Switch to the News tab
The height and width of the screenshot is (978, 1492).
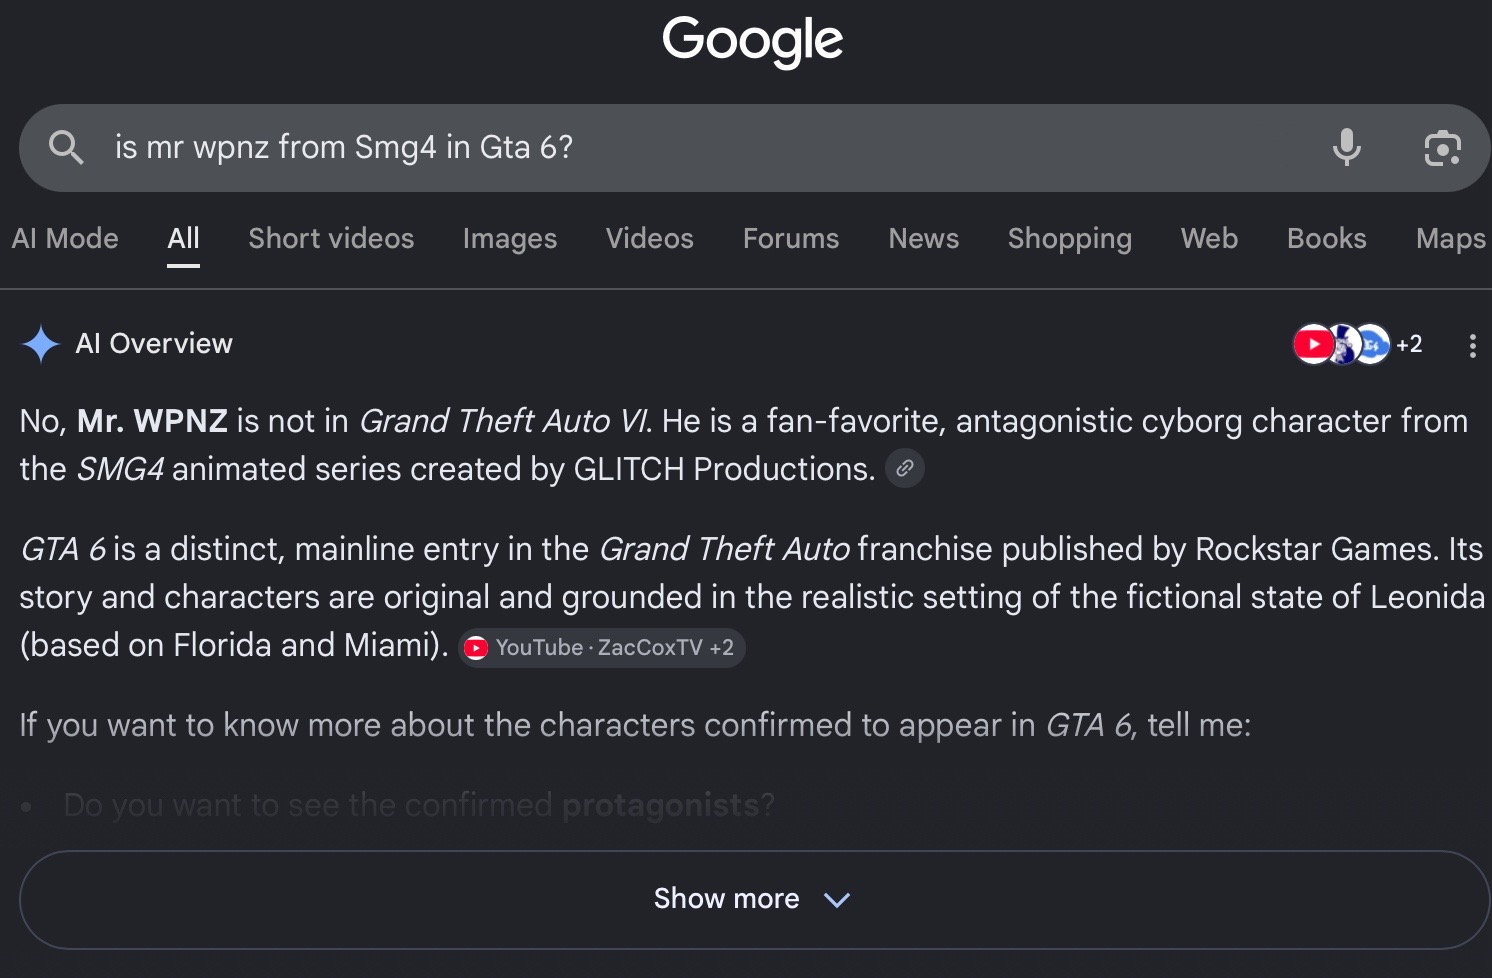pos(924,238)
